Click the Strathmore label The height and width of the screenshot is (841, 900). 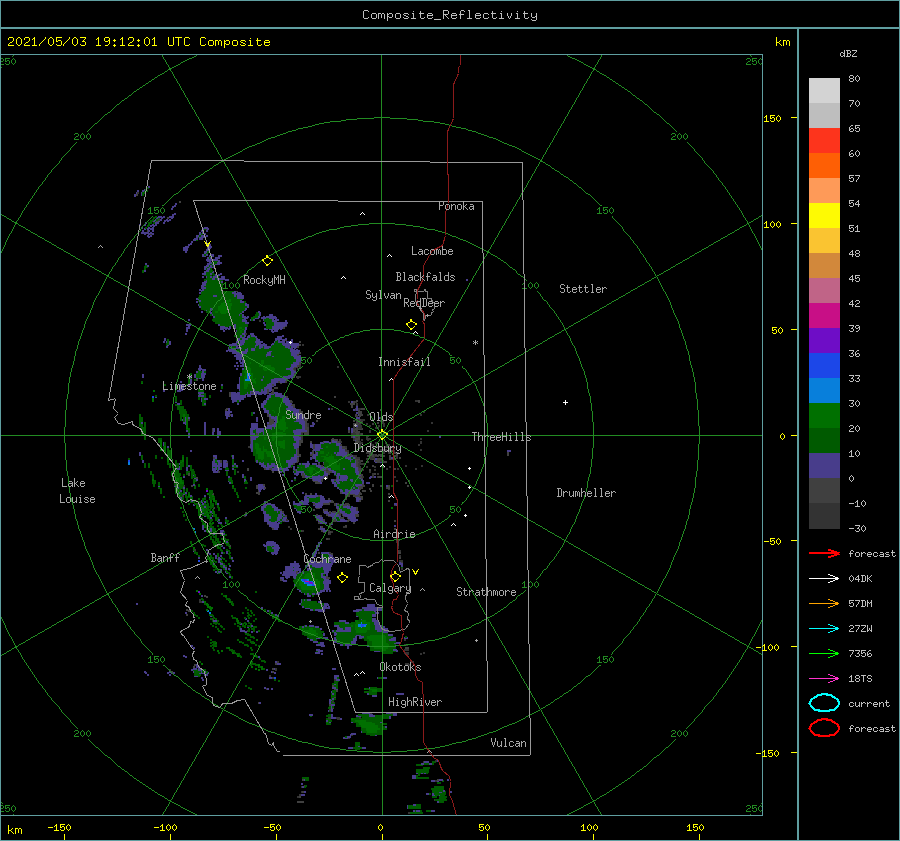[x=486, y=592]
